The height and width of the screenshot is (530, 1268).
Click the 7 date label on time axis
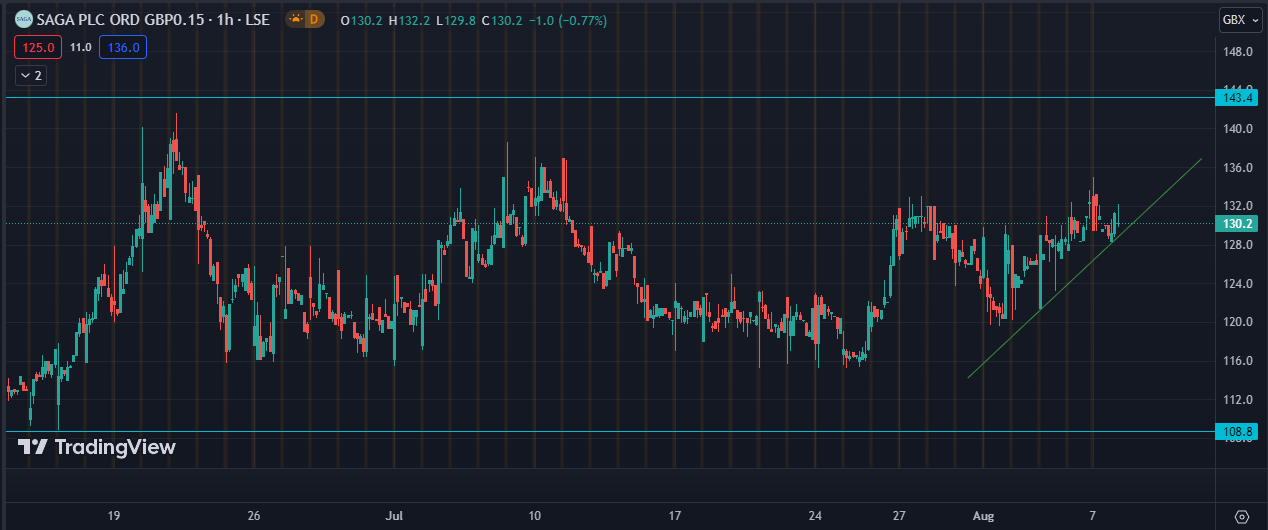1093,516
